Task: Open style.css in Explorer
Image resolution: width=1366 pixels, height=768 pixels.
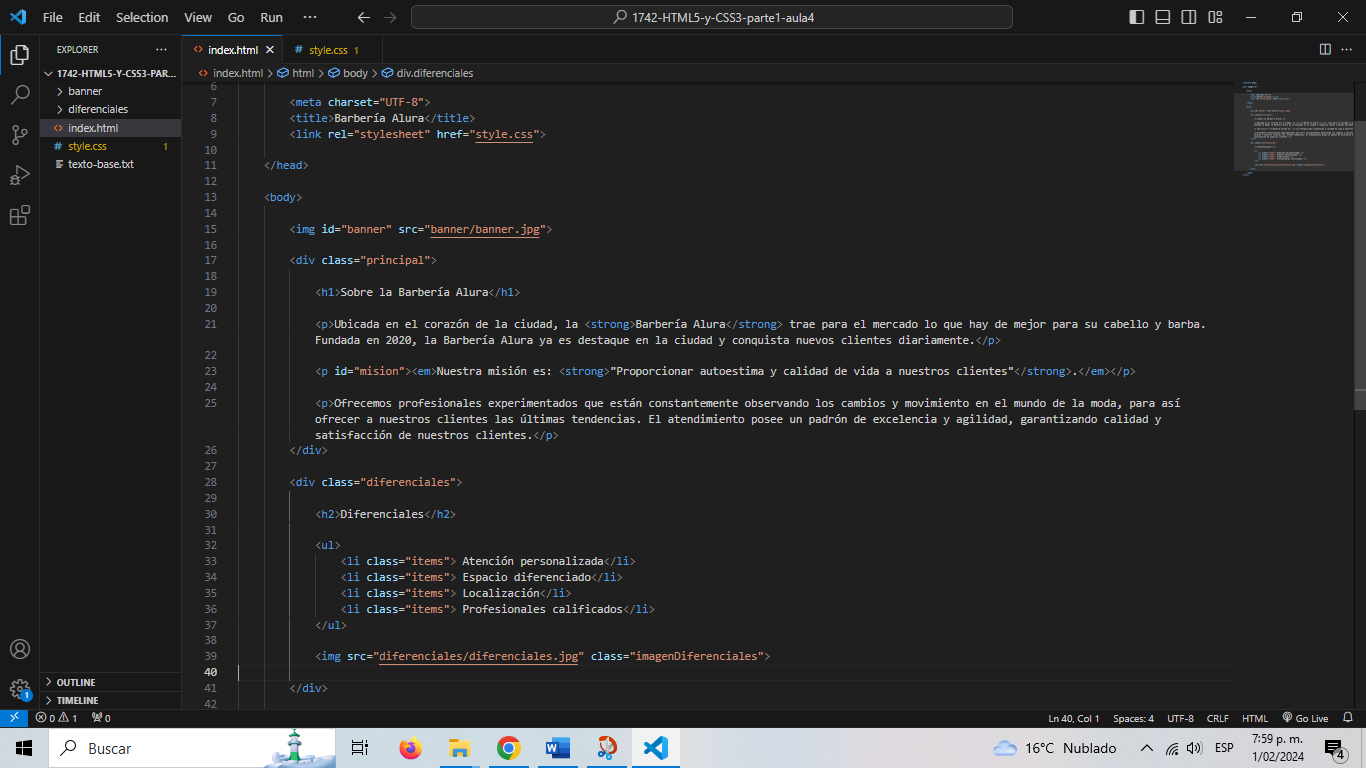Action: [110, 146]
